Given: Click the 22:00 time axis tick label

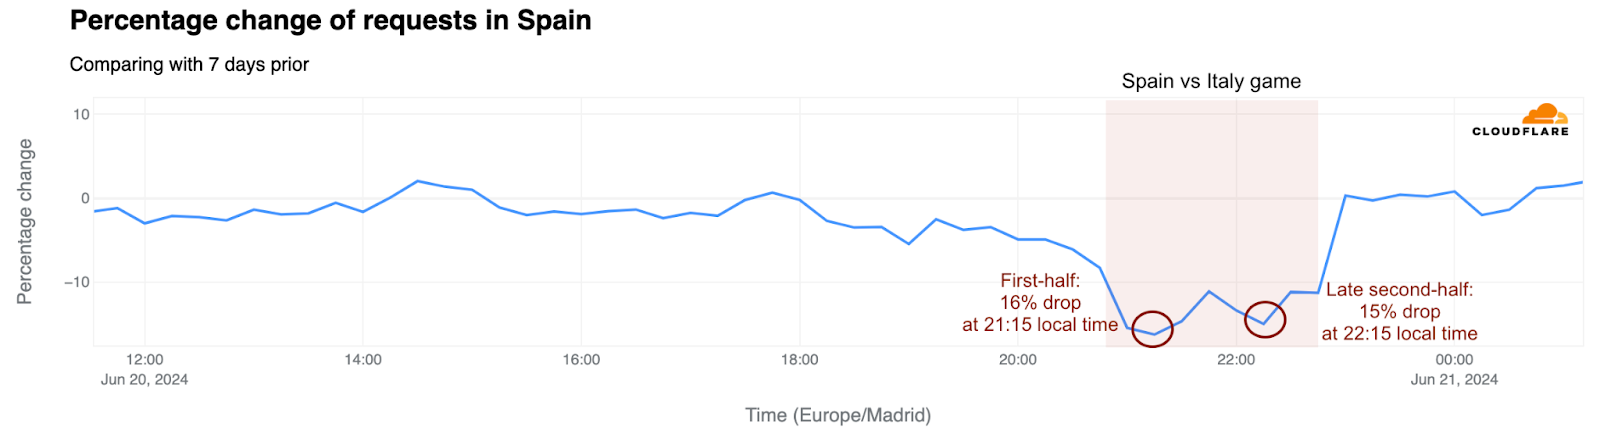Looking at the screenshot, I should pyautogui.click(x=1236, y=360).
